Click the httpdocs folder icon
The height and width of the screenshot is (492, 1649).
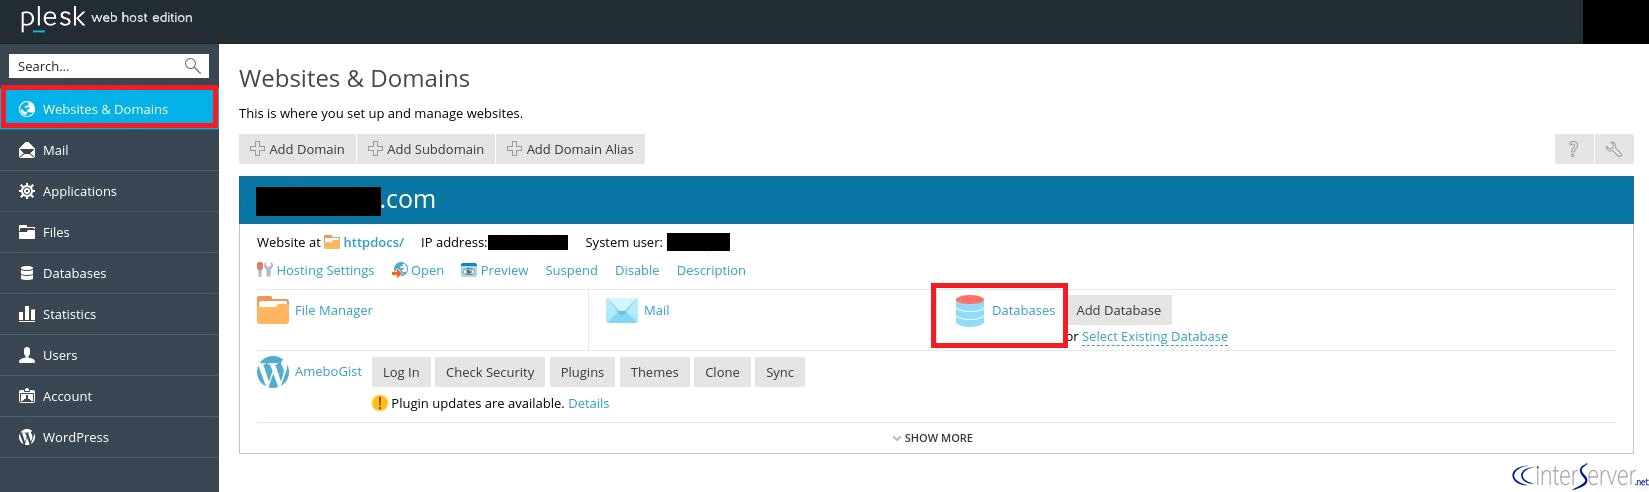click(x=332, y=242)
